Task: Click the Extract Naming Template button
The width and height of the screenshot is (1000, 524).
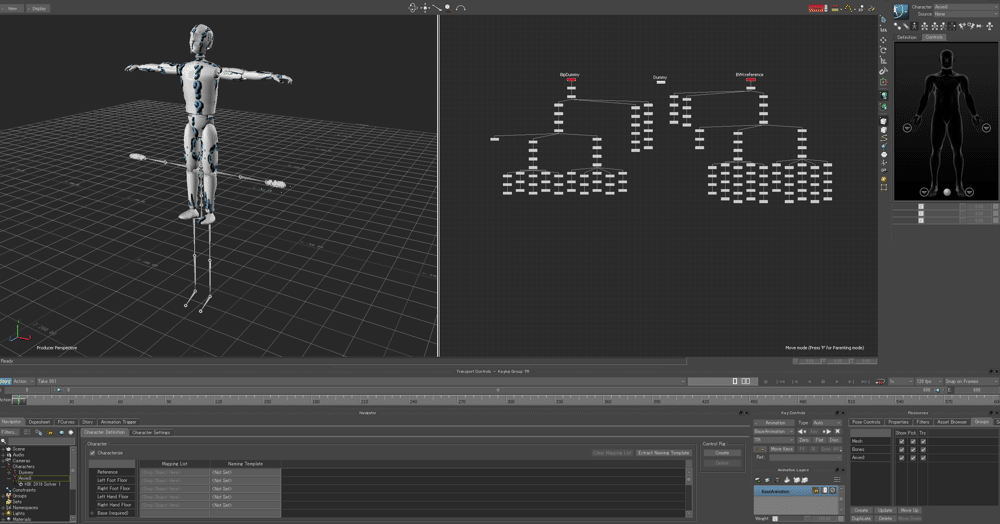Action: point(663,453)
